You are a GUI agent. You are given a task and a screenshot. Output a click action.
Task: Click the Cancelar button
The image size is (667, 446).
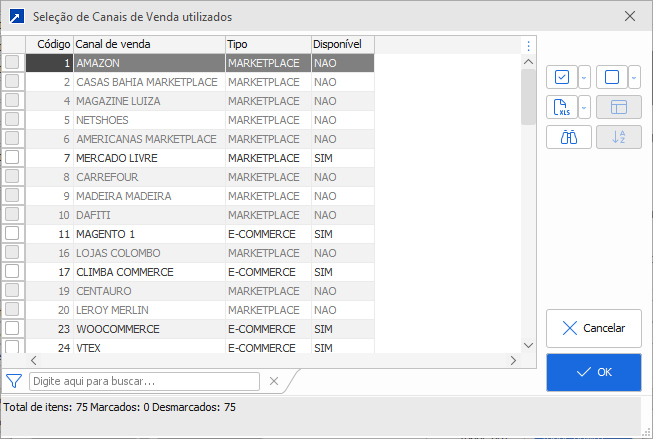[x=594, y=328]
